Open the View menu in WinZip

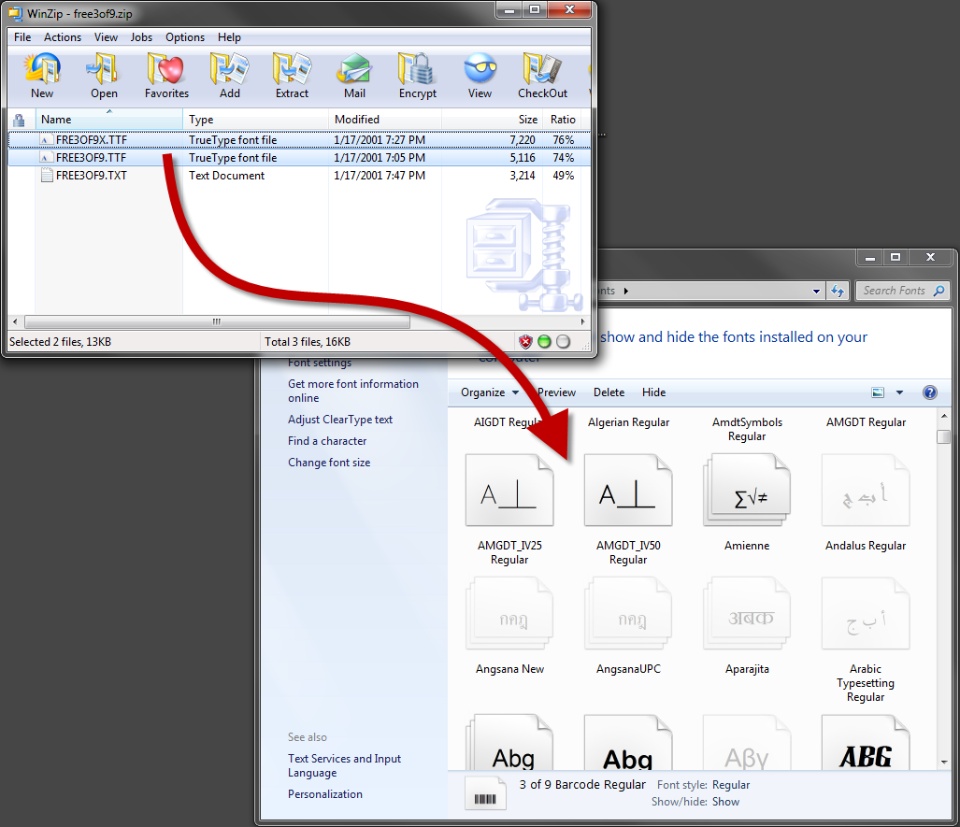(105, 37)
